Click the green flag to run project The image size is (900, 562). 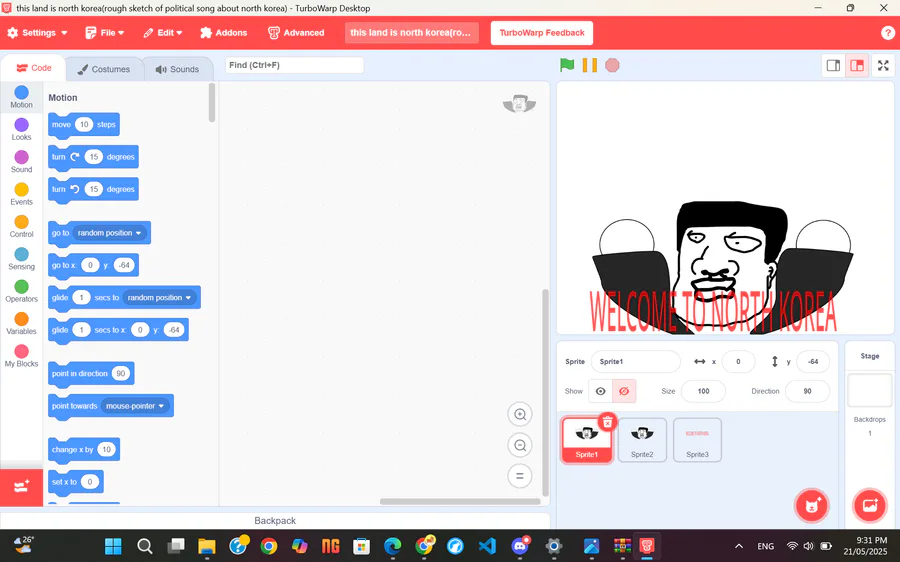pos(567,65)
